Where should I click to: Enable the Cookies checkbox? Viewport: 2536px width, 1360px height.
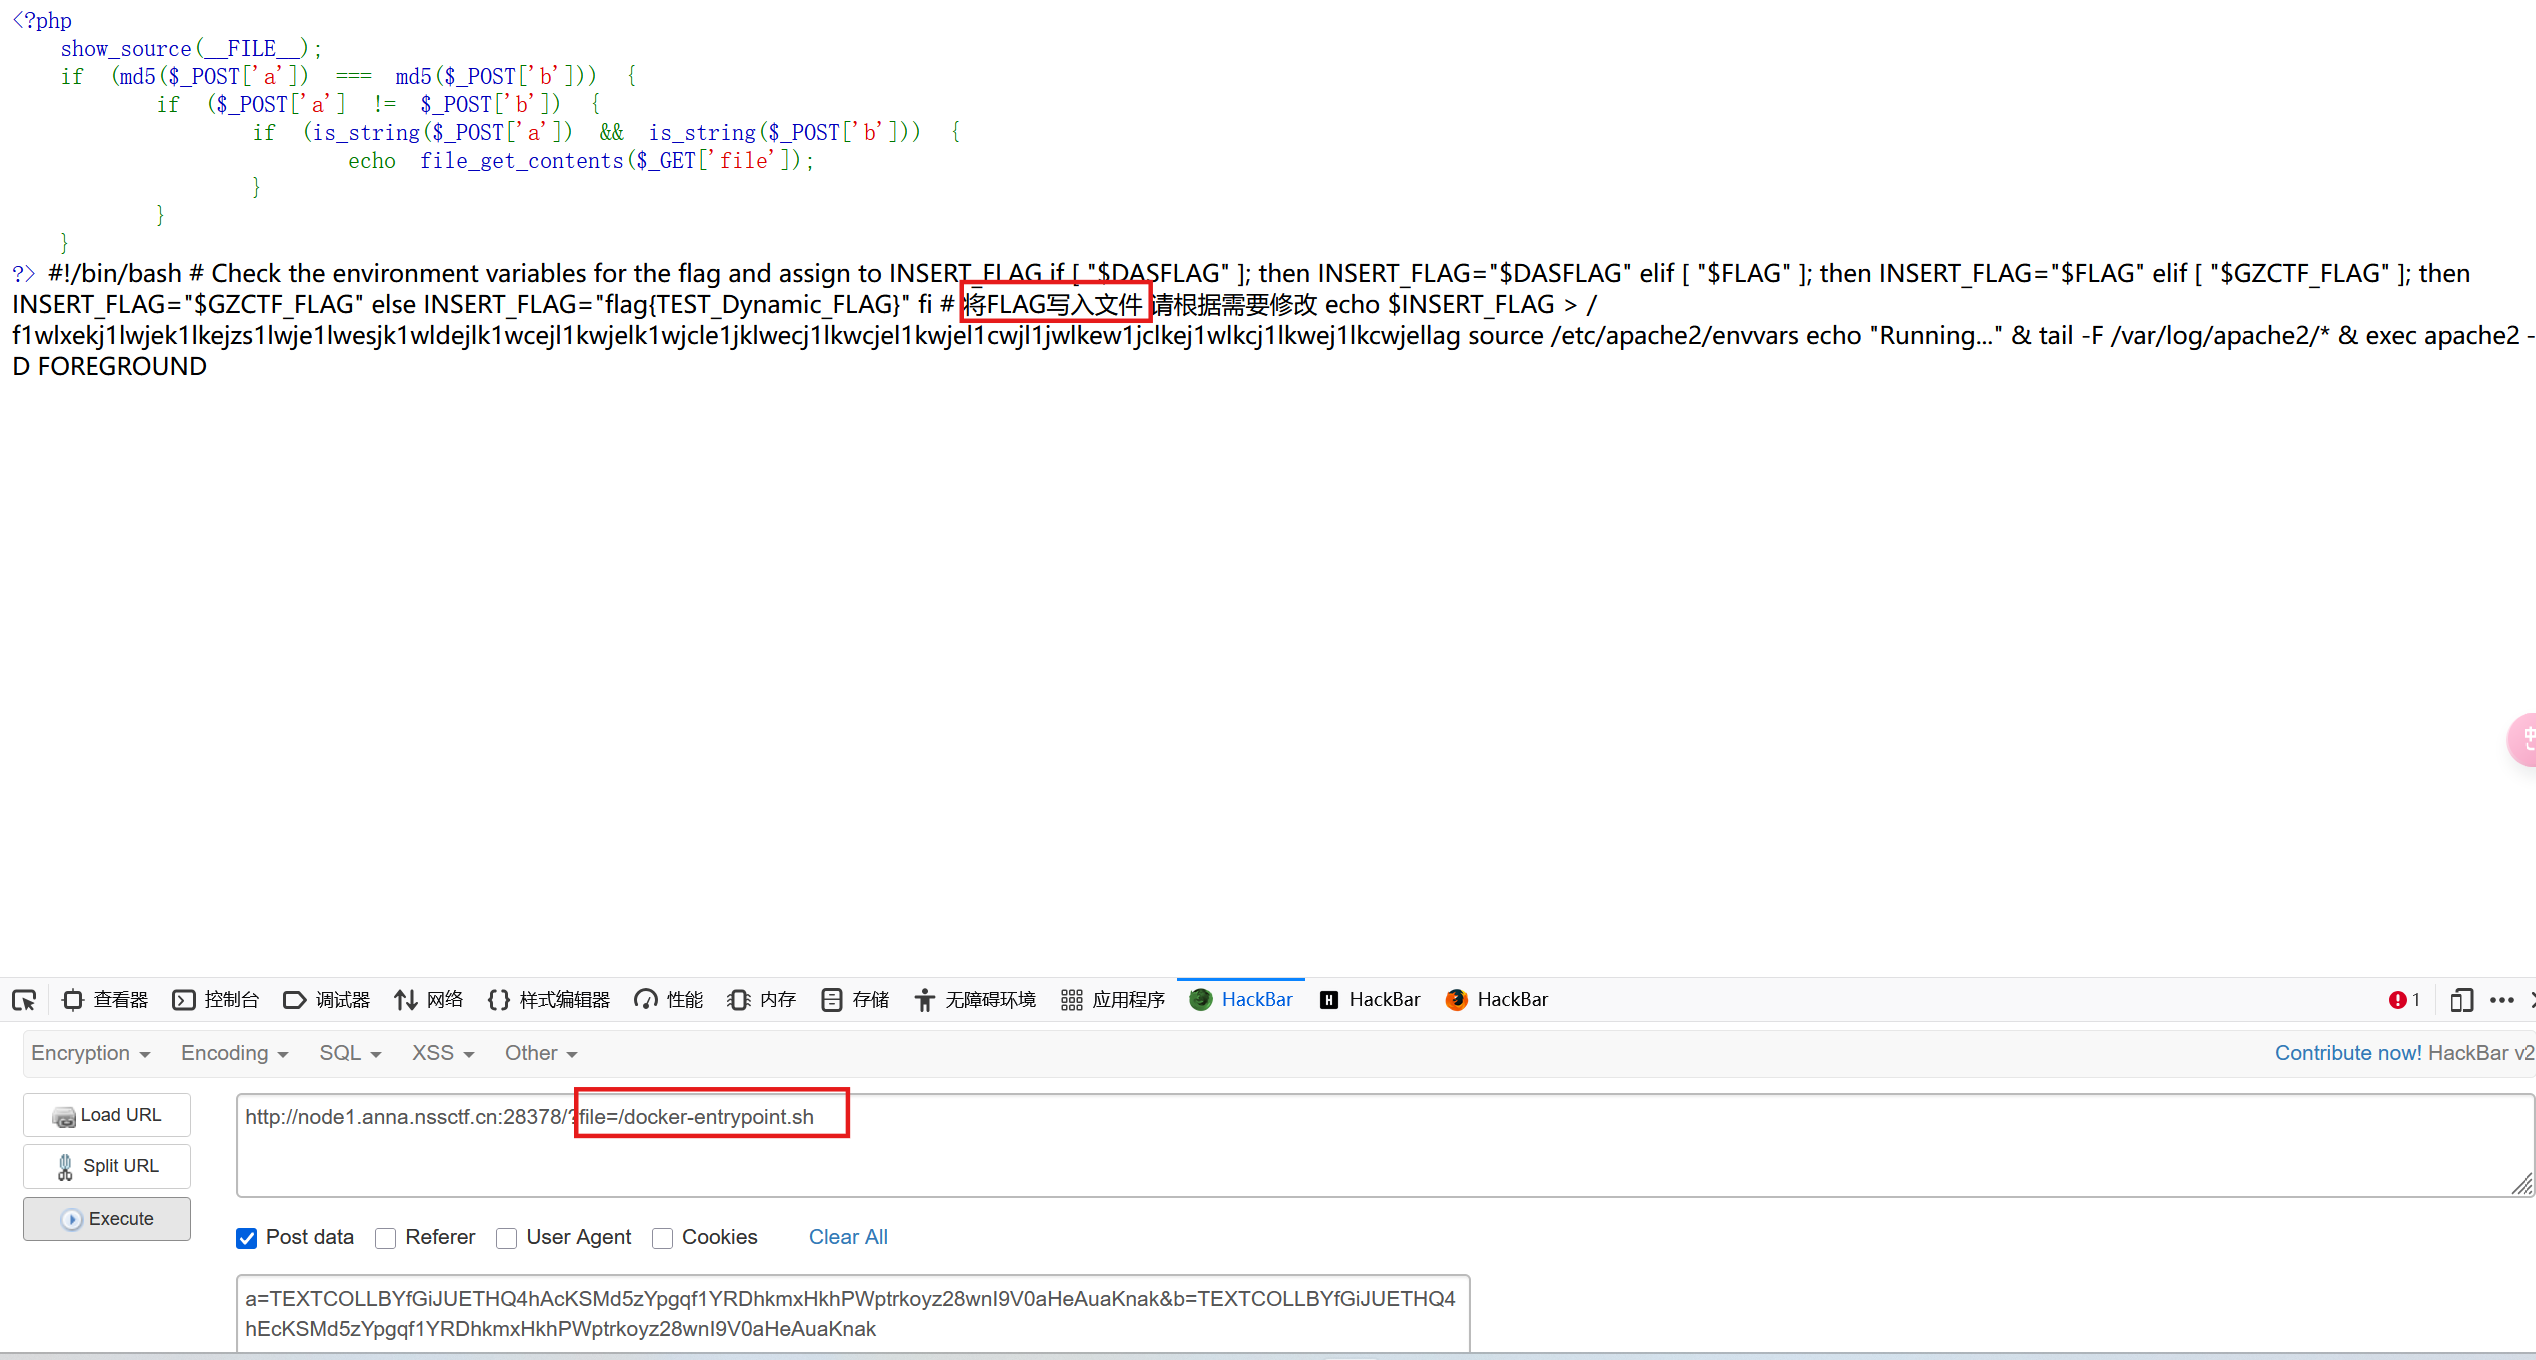click(x=662, y=1238)
